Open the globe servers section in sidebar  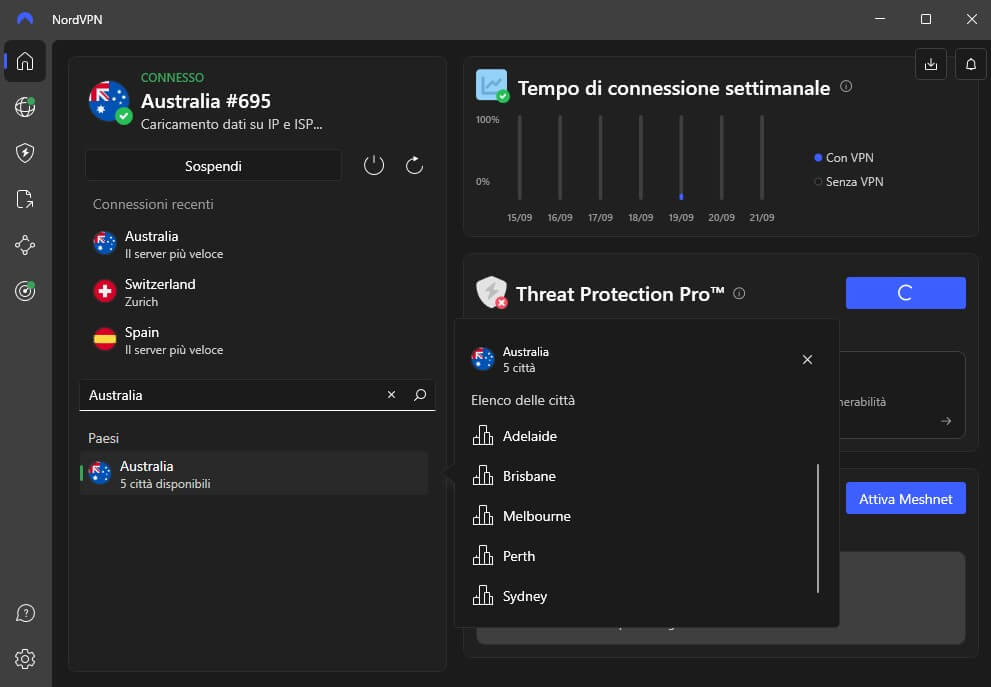tap(25, 107)
